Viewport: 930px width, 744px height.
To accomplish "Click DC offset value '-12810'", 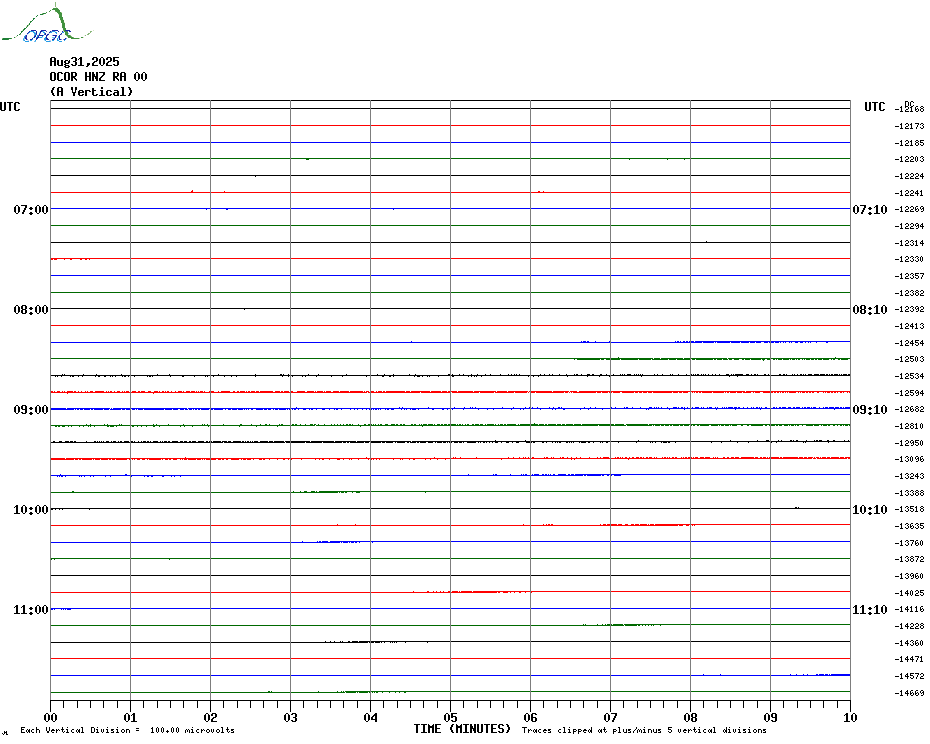I will (x=909, y=427).
